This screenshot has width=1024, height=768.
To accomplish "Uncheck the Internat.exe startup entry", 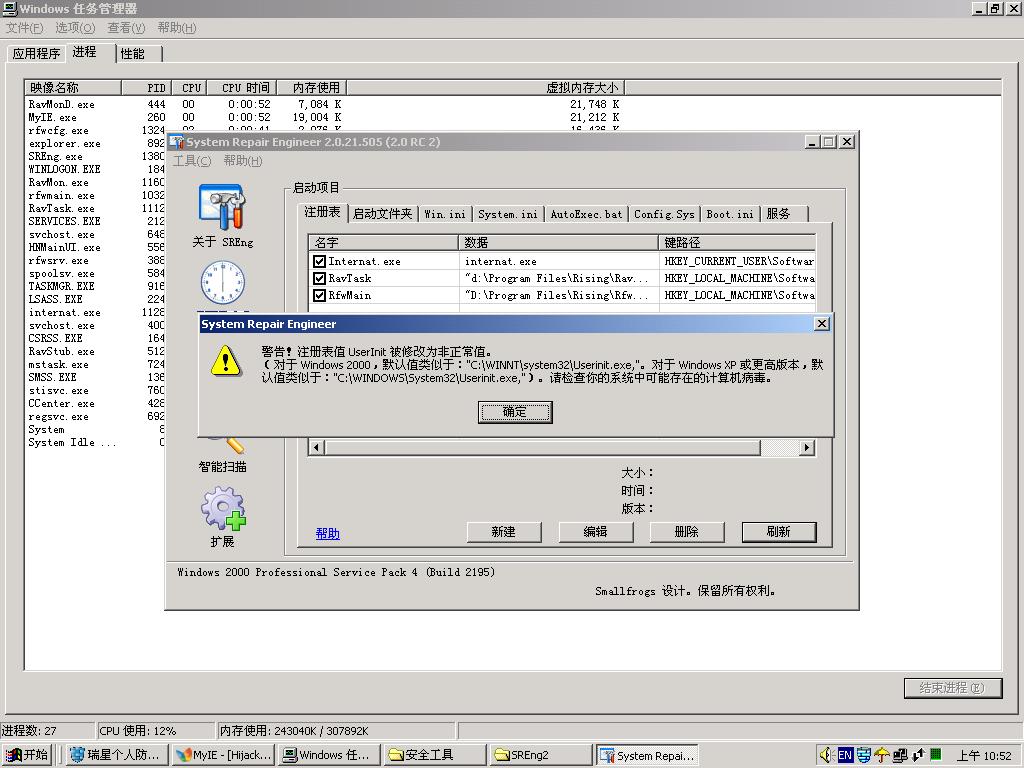I will (319, 261).
